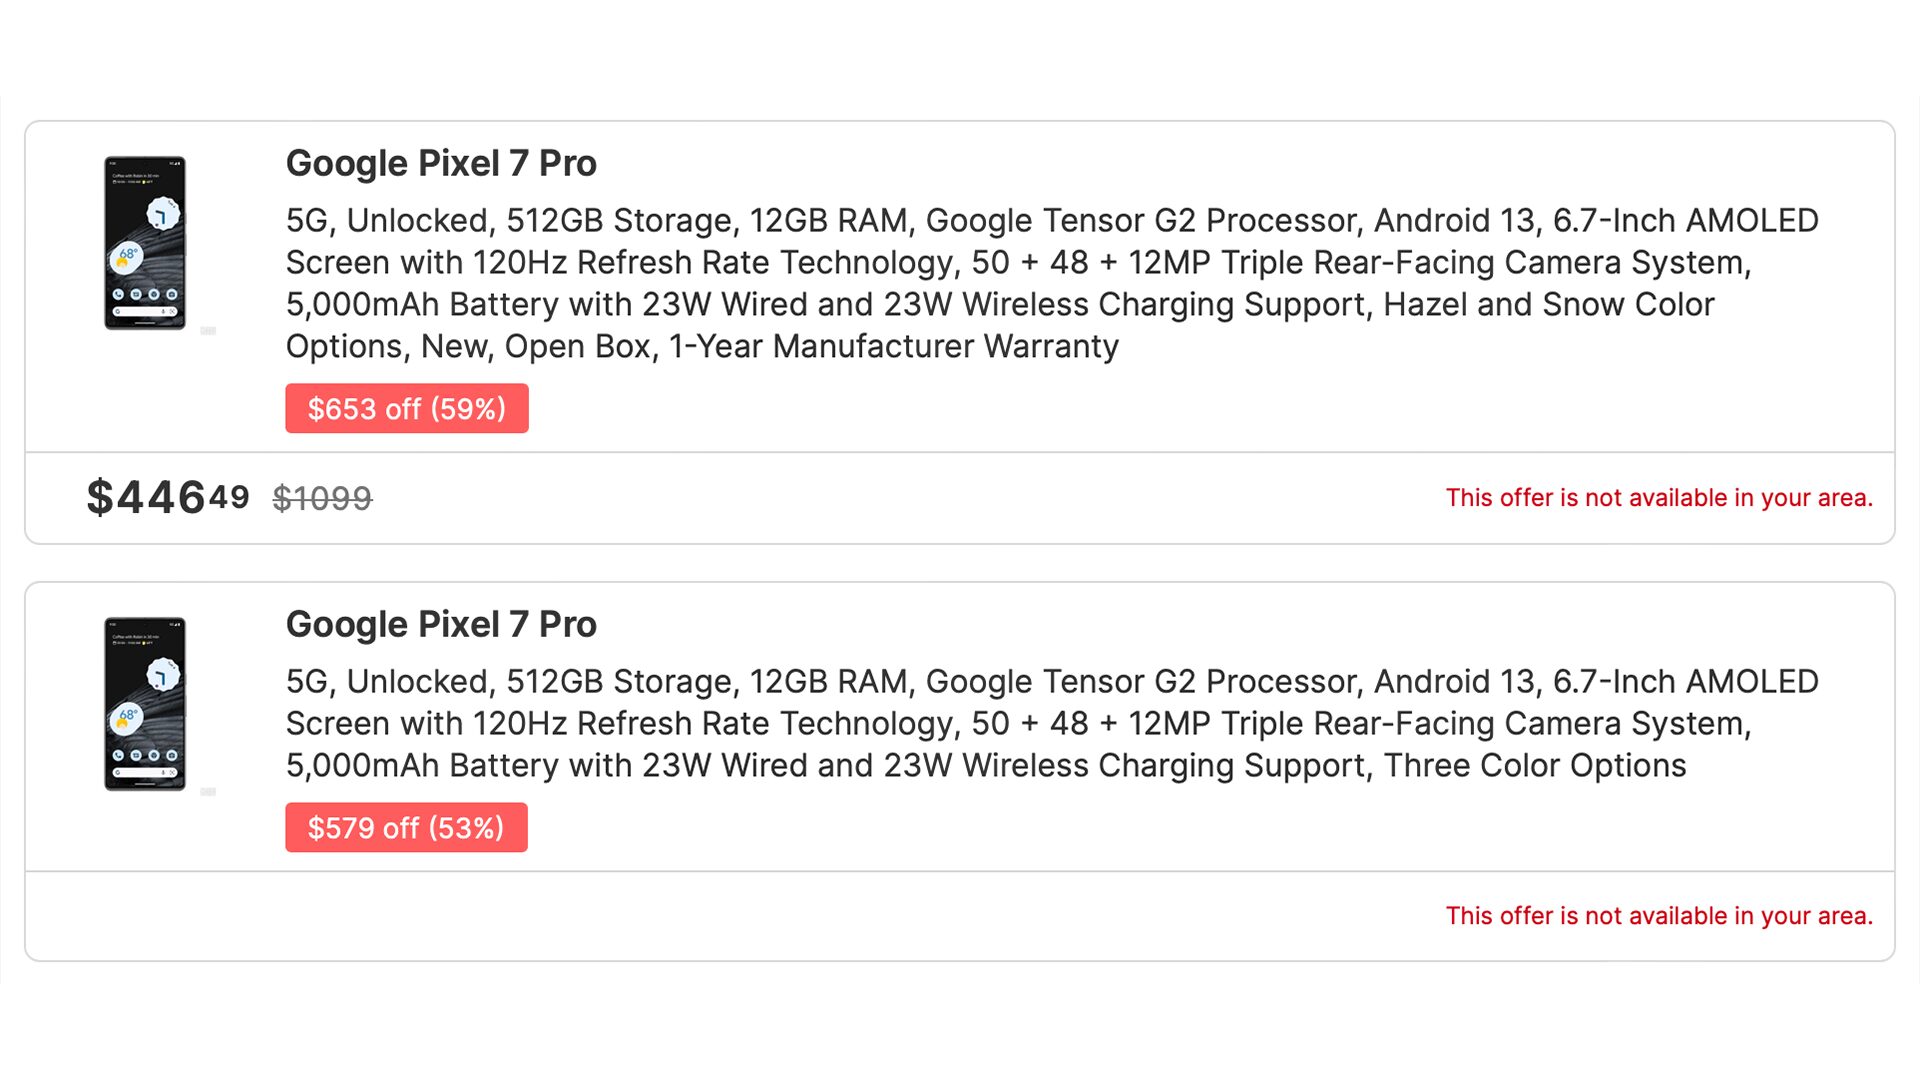Click the "New, Open Box" condition text

coord(539,346)
